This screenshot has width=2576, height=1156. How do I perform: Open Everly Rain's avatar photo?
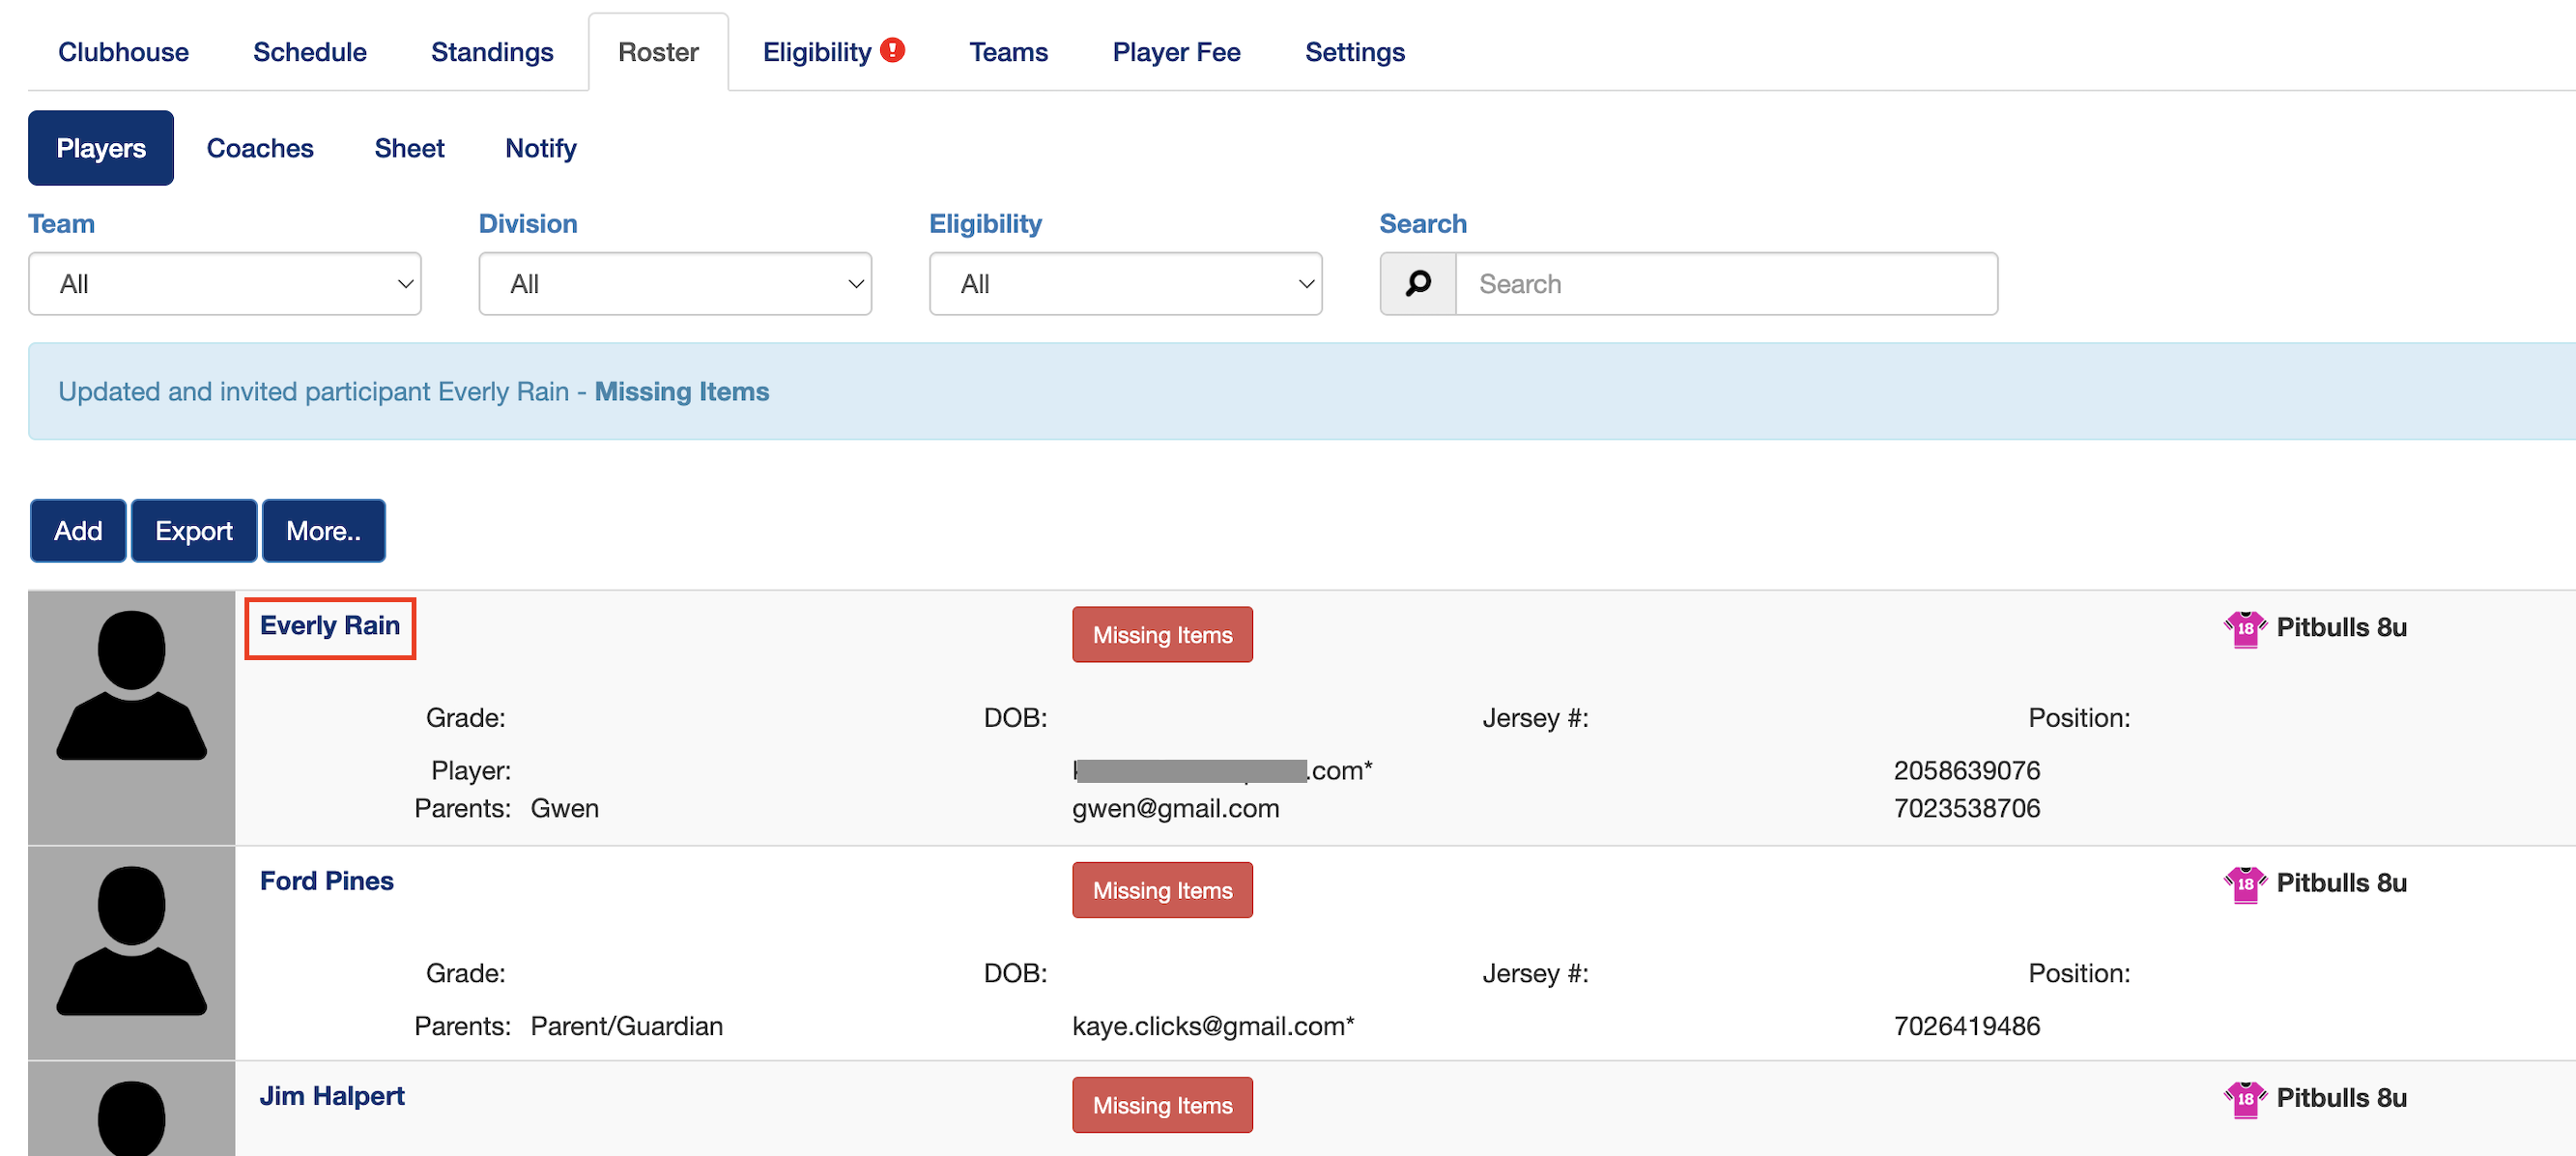[x=131, y=717]
